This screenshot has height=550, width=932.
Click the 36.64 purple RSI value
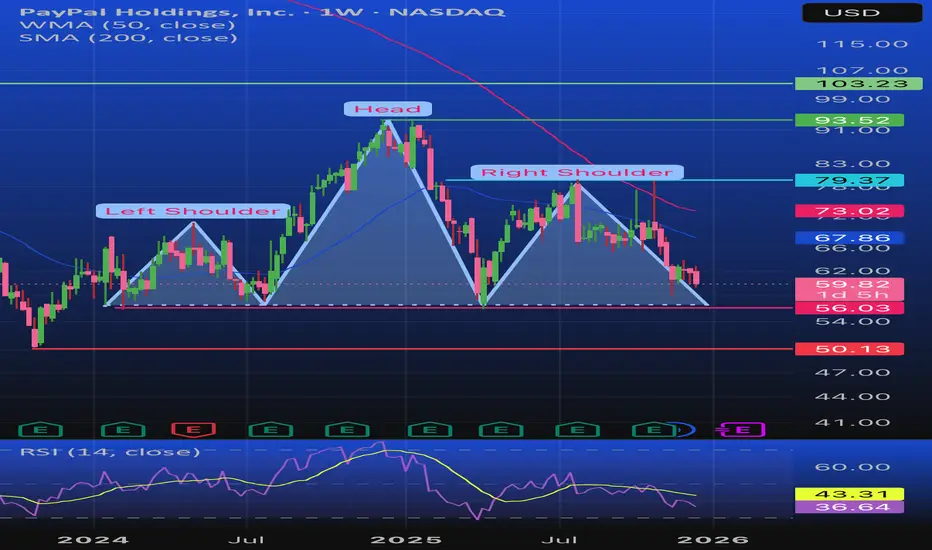click(849, 507)
